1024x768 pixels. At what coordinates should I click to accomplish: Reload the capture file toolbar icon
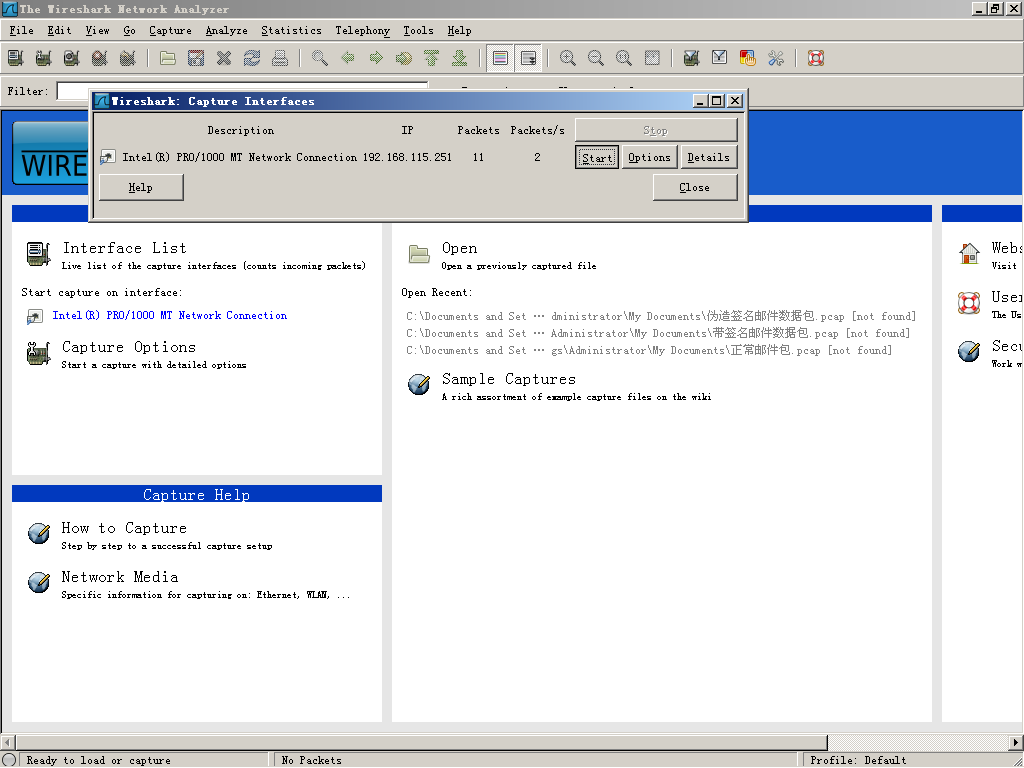(252, 58)
